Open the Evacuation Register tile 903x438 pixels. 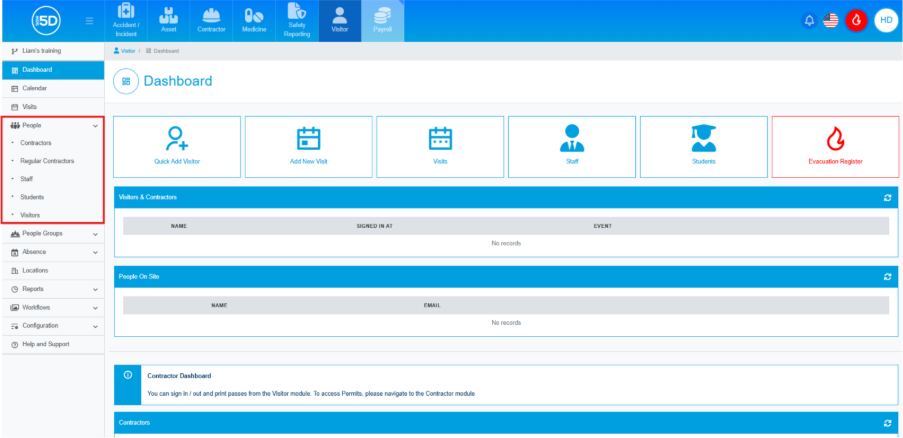[835, 147]
